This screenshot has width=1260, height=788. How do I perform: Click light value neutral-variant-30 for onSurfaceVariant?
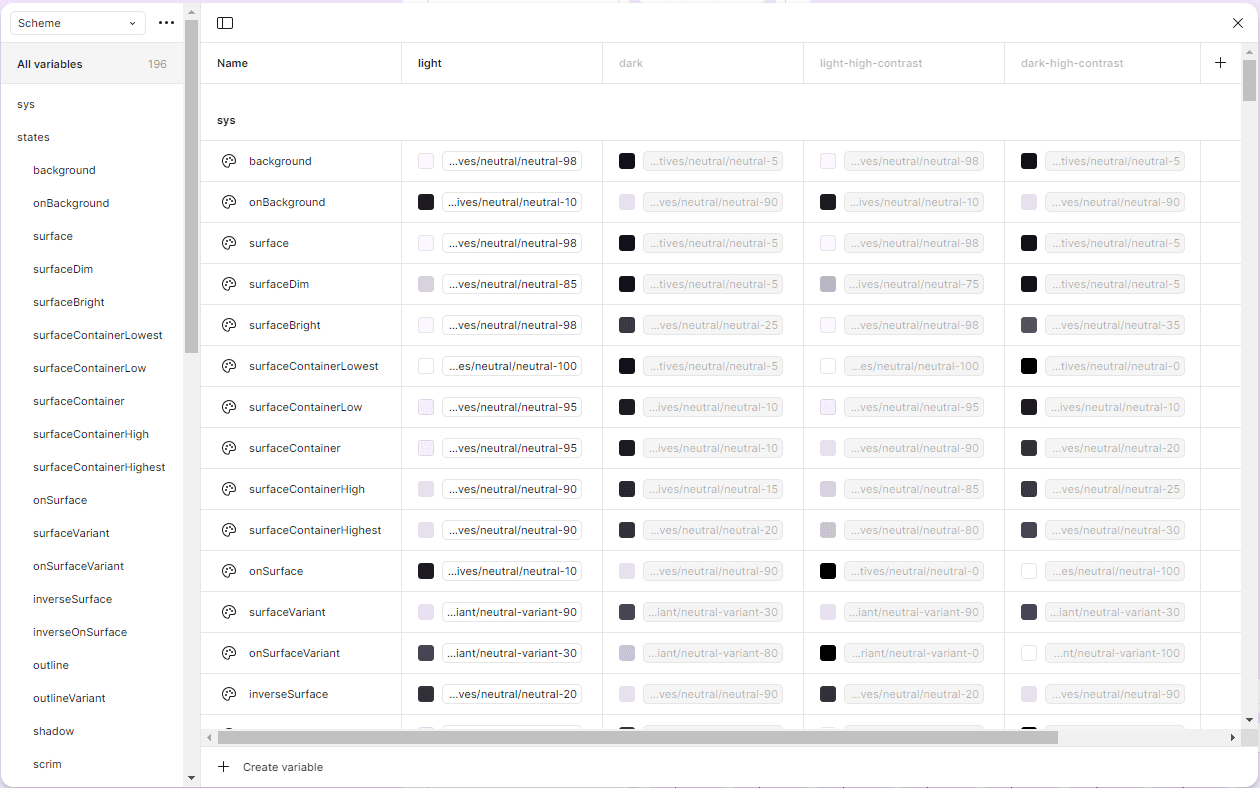pos(512,653)
